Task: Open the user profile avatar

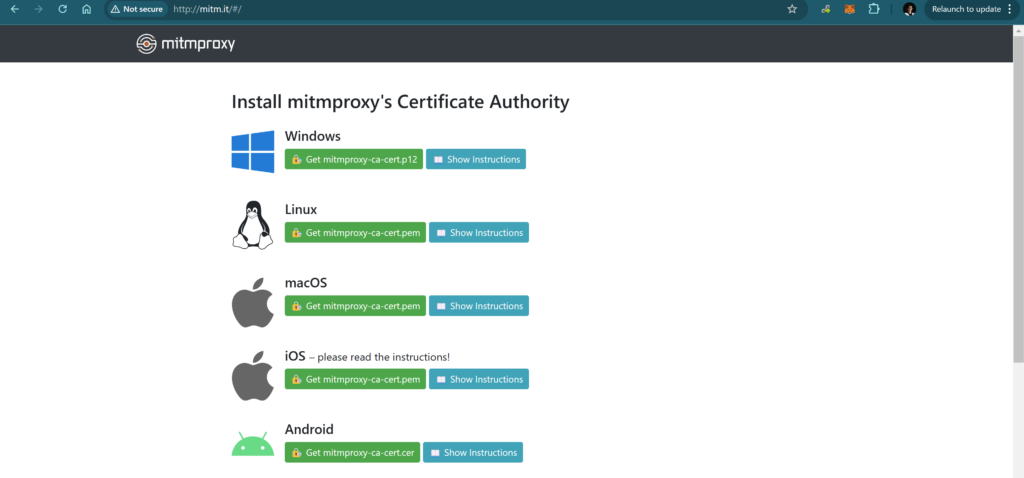Action: pos(909,9)
